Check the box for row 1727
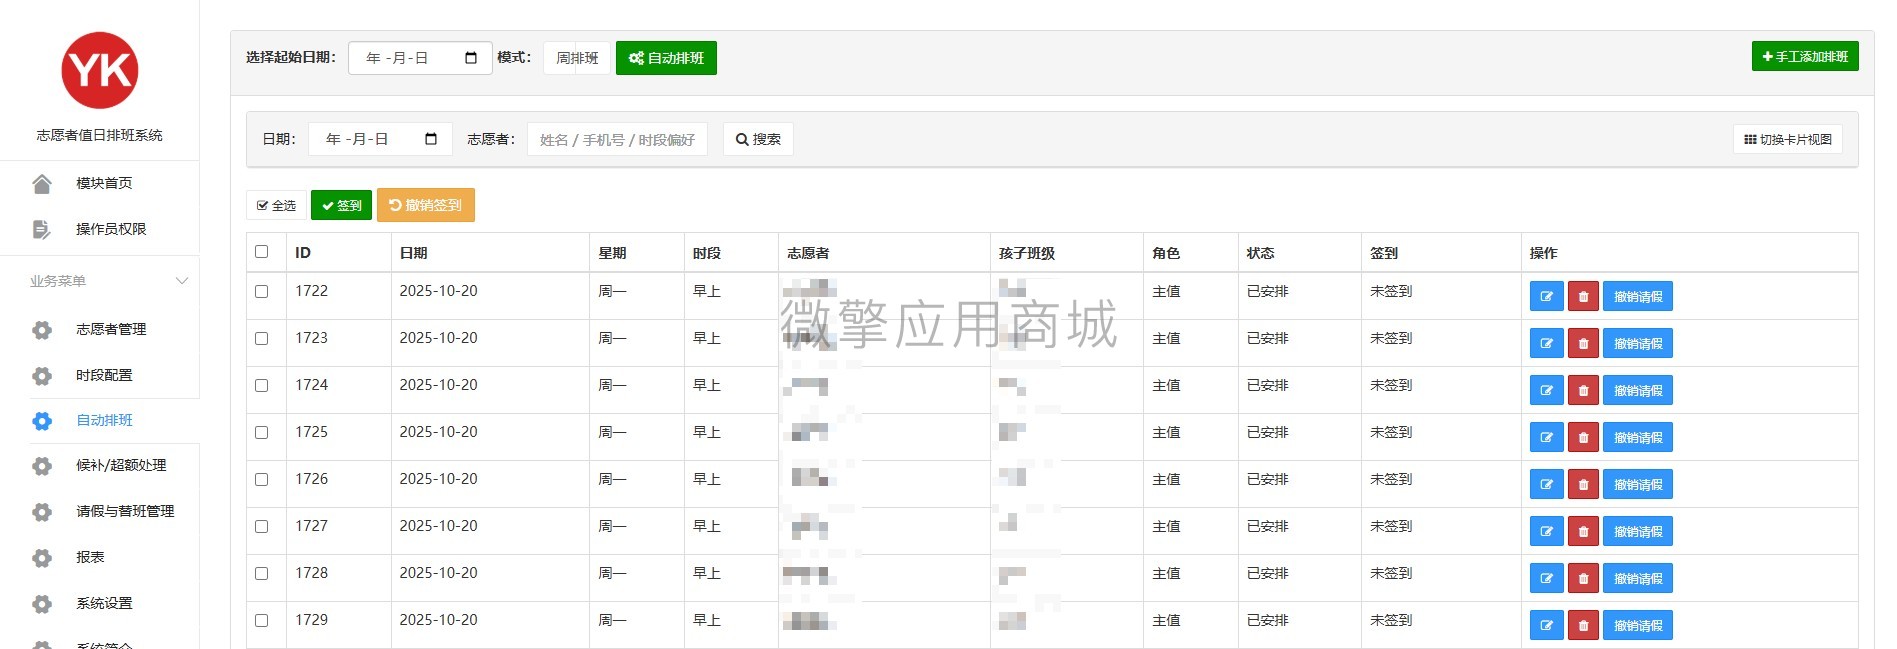The image size is (1897, 649). point(262,526)
